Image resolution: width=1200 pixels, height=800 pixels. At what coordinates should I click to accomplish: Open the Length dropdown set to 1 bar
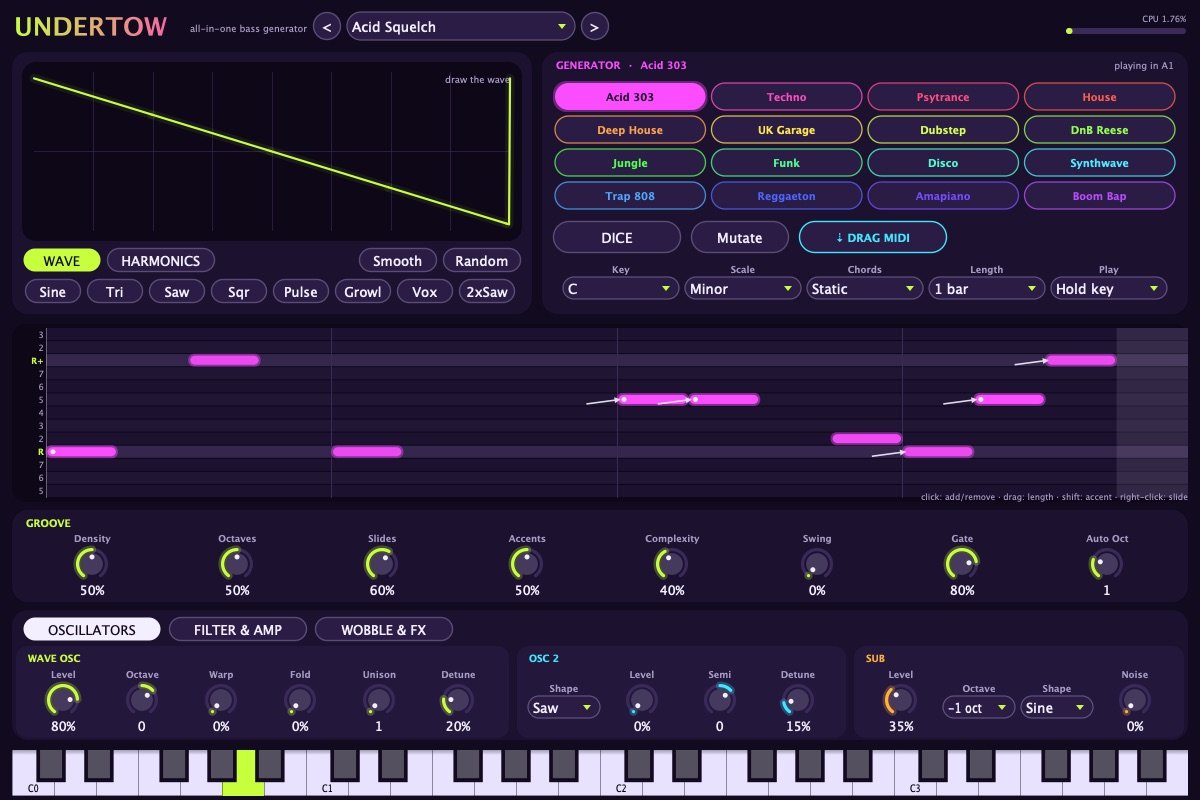tap(987, 289)
